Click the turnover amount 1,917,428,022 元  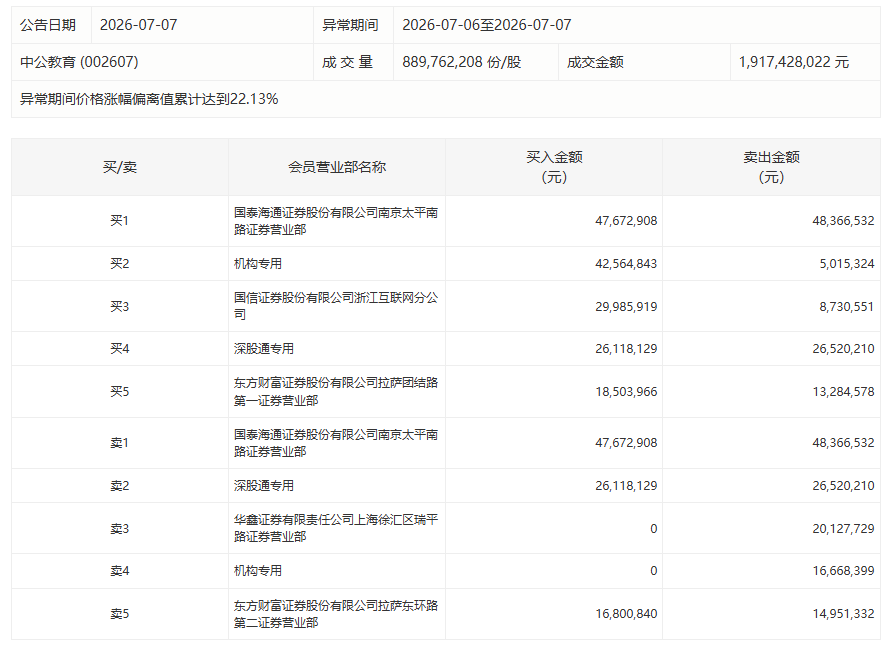(x=794, y=62)
